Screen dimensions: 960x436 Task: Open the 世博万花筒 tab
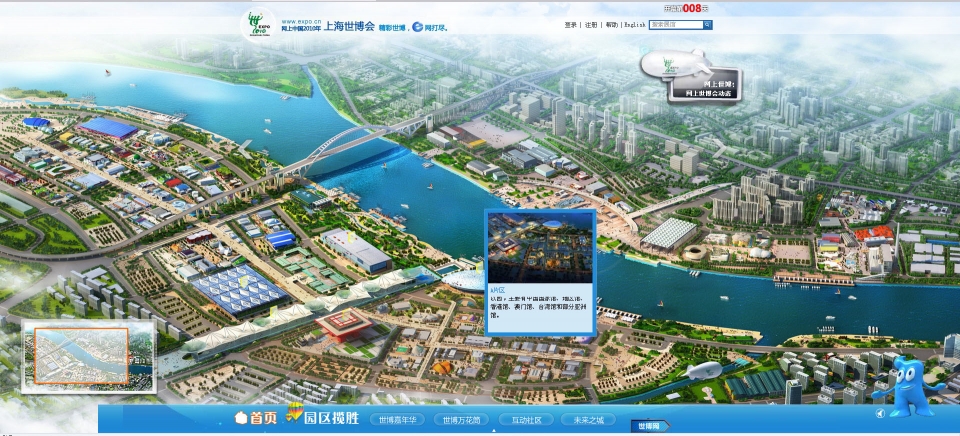click(x=461, y=420)
